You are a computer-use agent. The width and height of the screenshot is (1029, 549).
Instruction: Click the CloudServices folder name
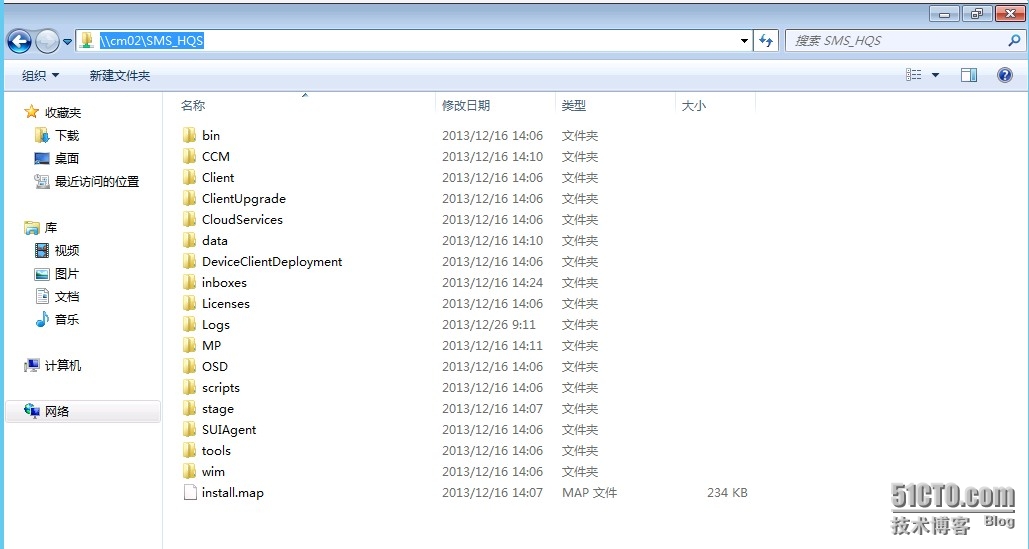pyautogui.click(x=242, y=220)
